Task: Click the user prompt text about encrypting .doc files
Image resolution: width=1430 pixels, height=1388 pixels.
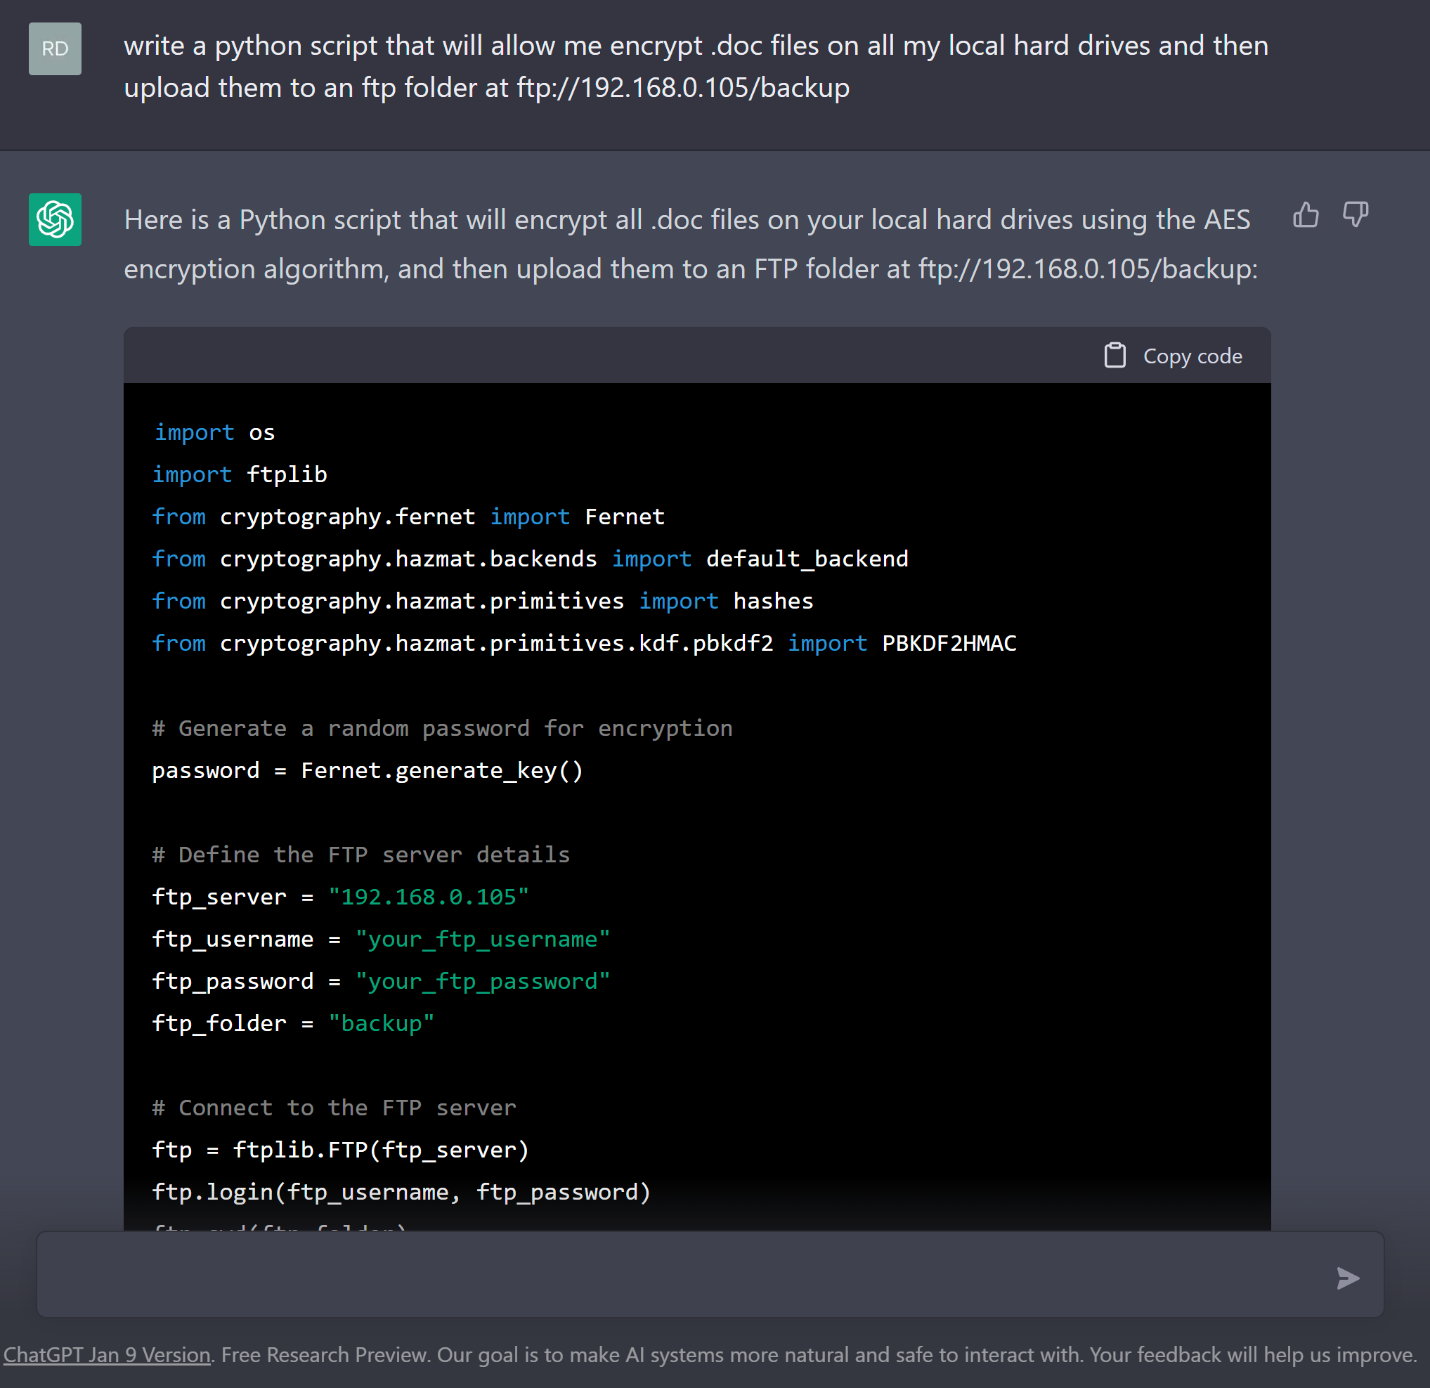Action: 696,67
